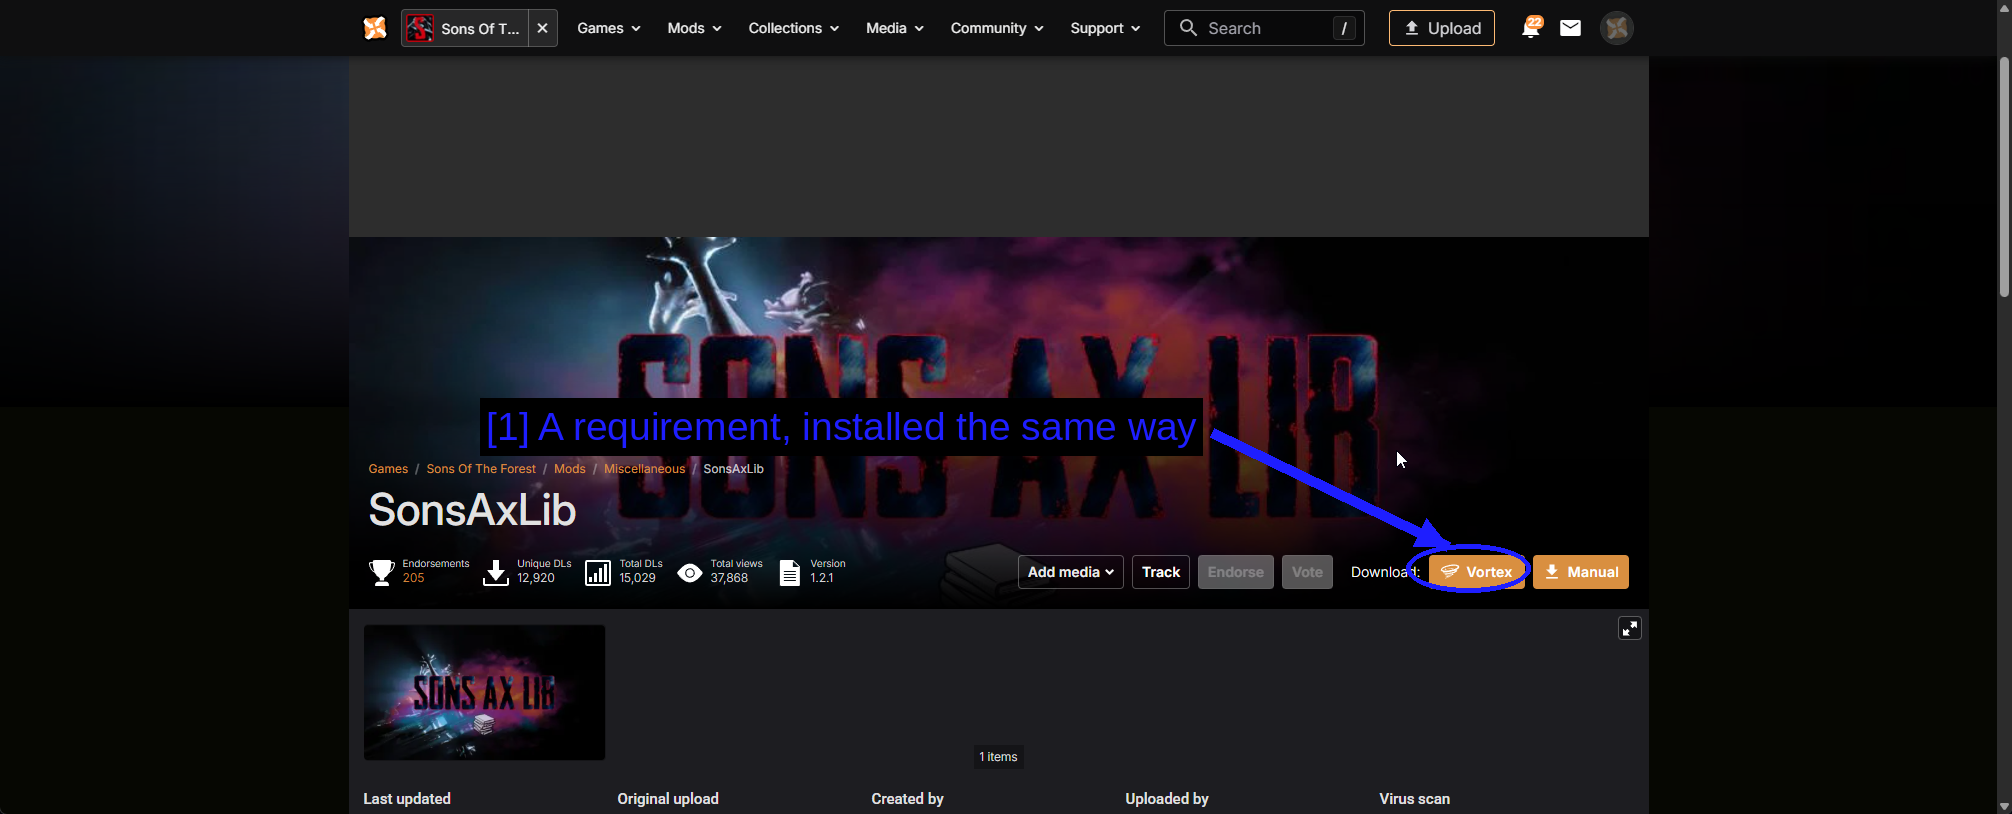Open the Add media dropdown
Viewport: 2012px width, 814px height.
coord(1071,572)
